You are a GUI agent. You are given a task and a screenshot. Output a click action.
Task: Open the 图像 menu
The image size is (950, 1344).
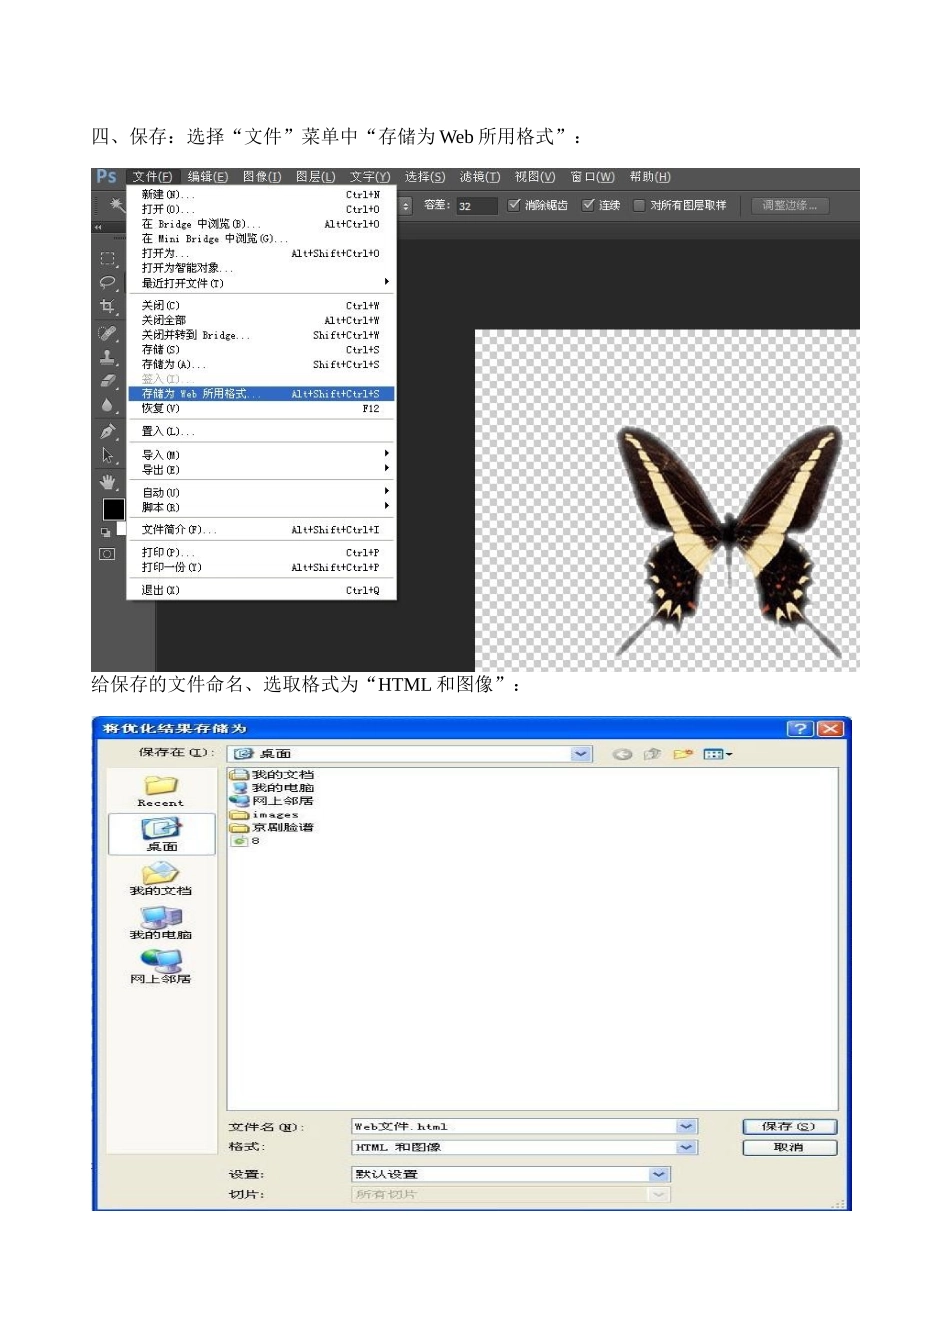click(262, 177)
